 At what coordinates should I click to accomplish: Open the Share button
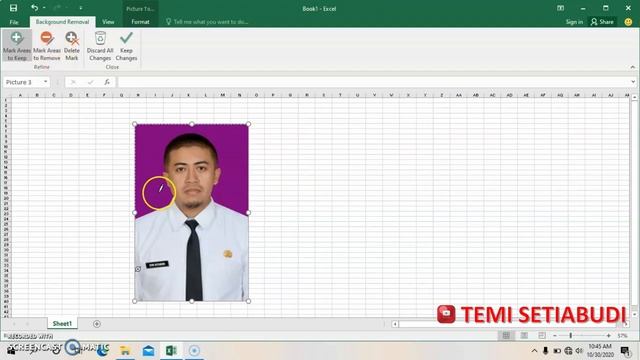602,22
